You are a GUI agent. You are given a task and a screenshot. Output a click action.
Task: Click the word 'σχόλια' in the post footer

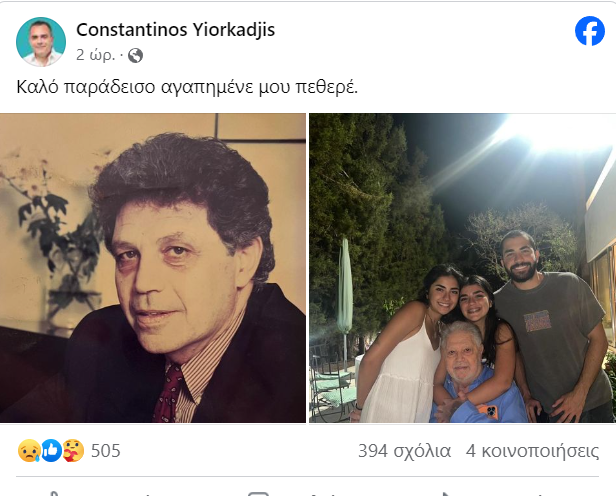pyautogui.click(x=422, y=451)
